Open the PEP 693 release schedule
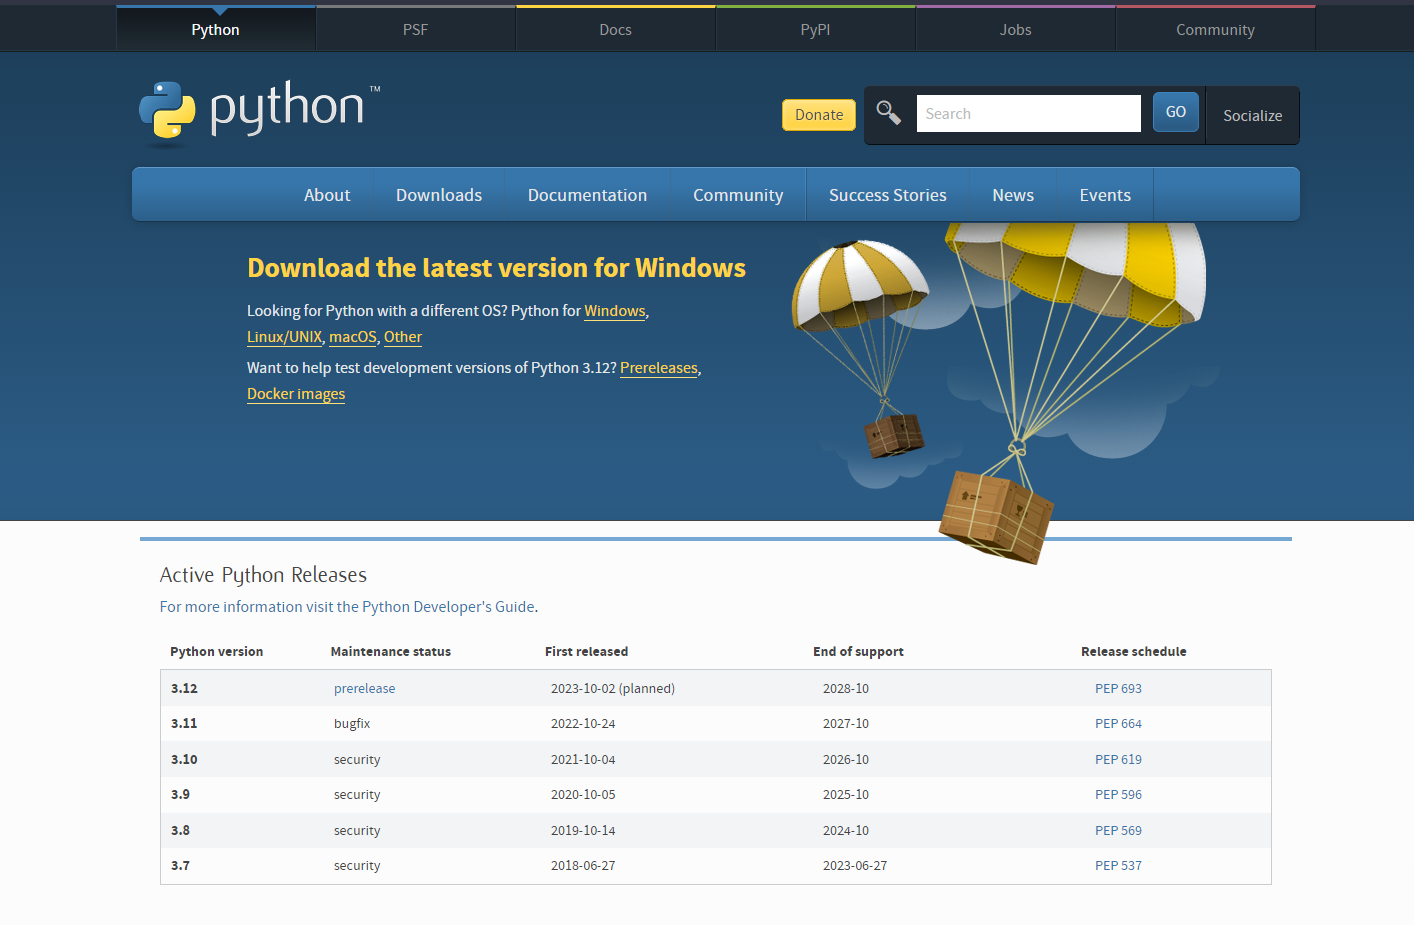The width and height of the screenshot is (1414, 925). [1118, 689]
